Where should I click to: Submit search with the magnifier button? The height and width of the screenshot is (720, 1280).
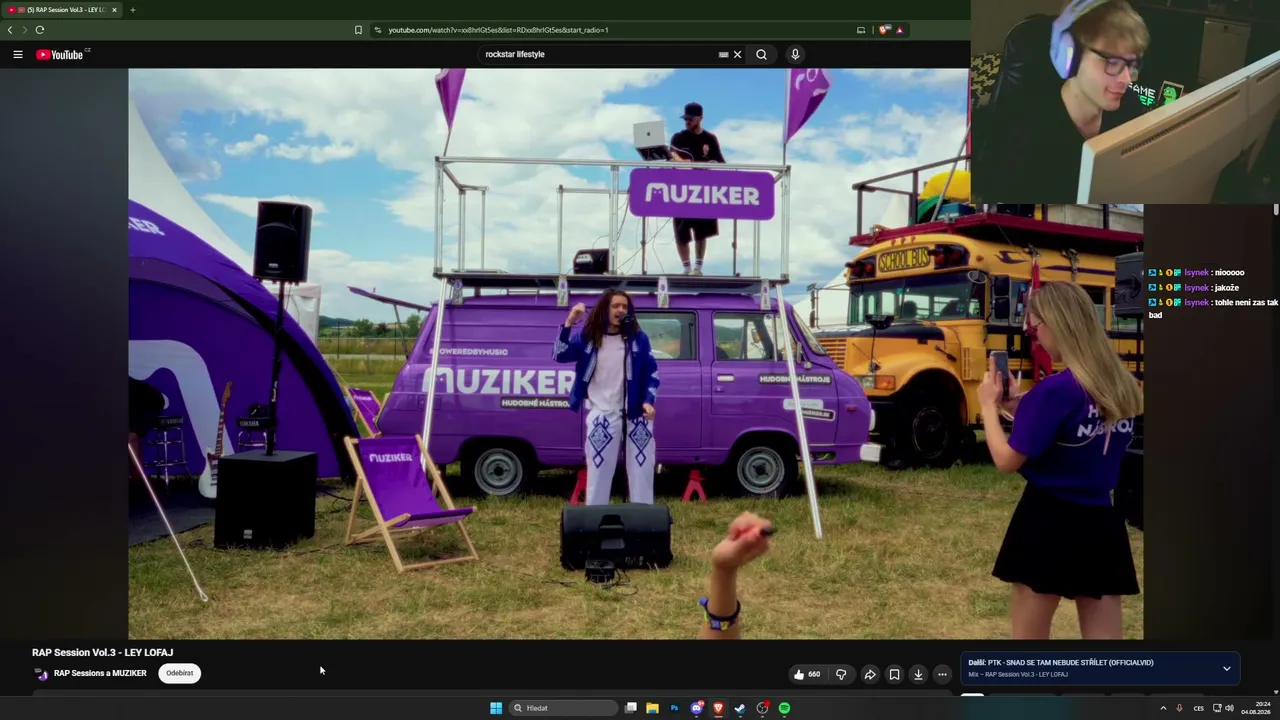coord(761,54)
